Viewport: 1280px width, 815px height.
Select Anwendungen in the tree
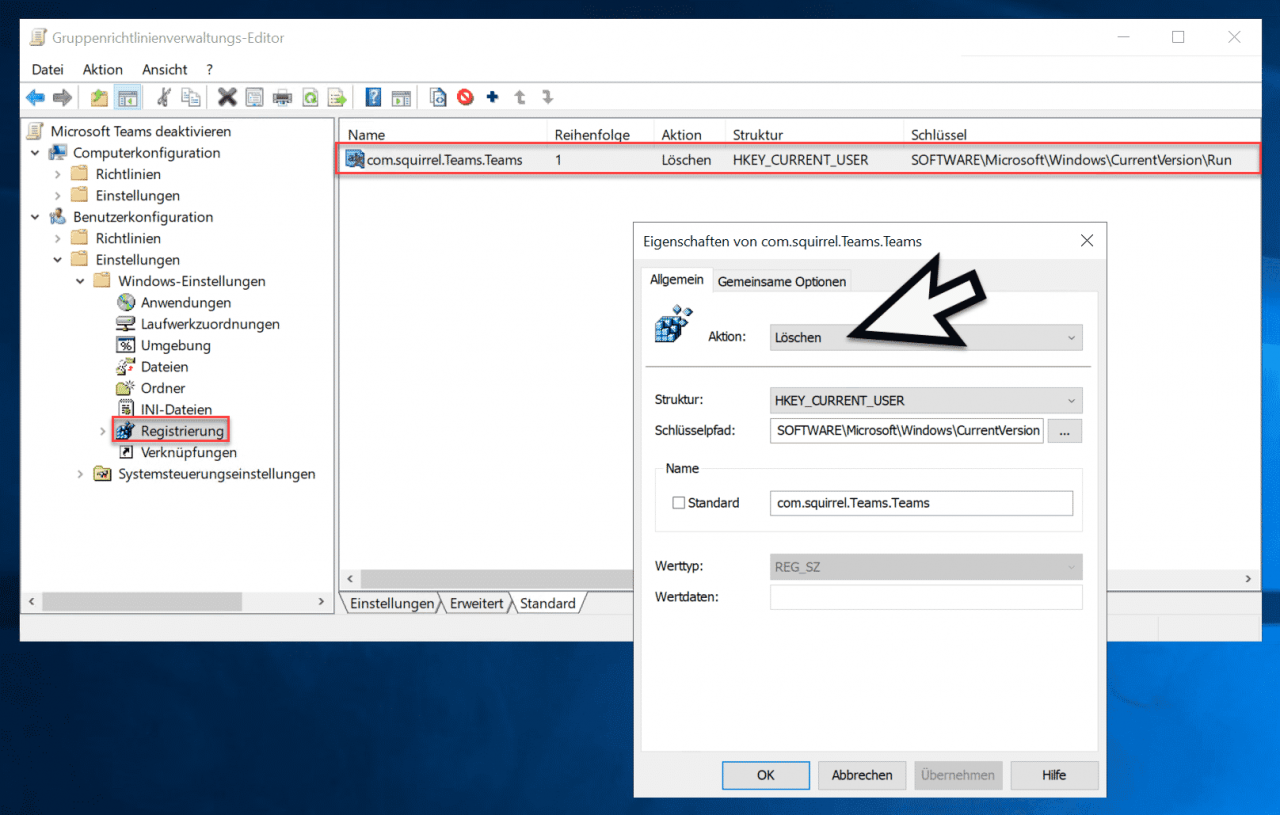[186, 302]
